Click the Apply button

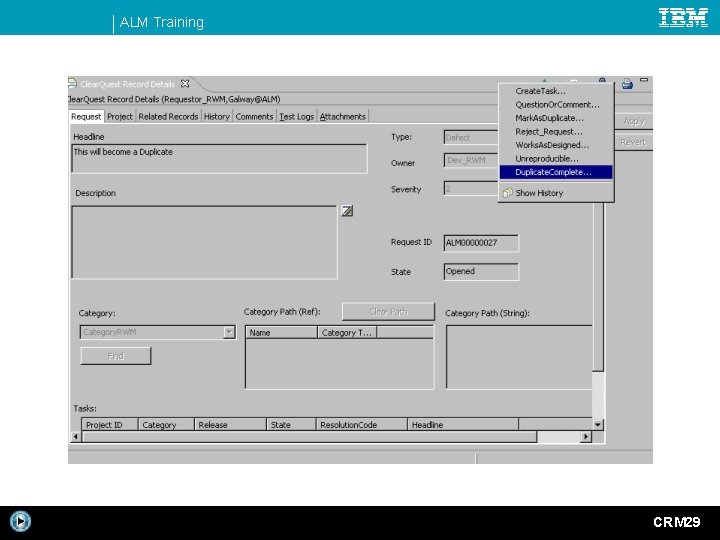click(x=634, y=121)
